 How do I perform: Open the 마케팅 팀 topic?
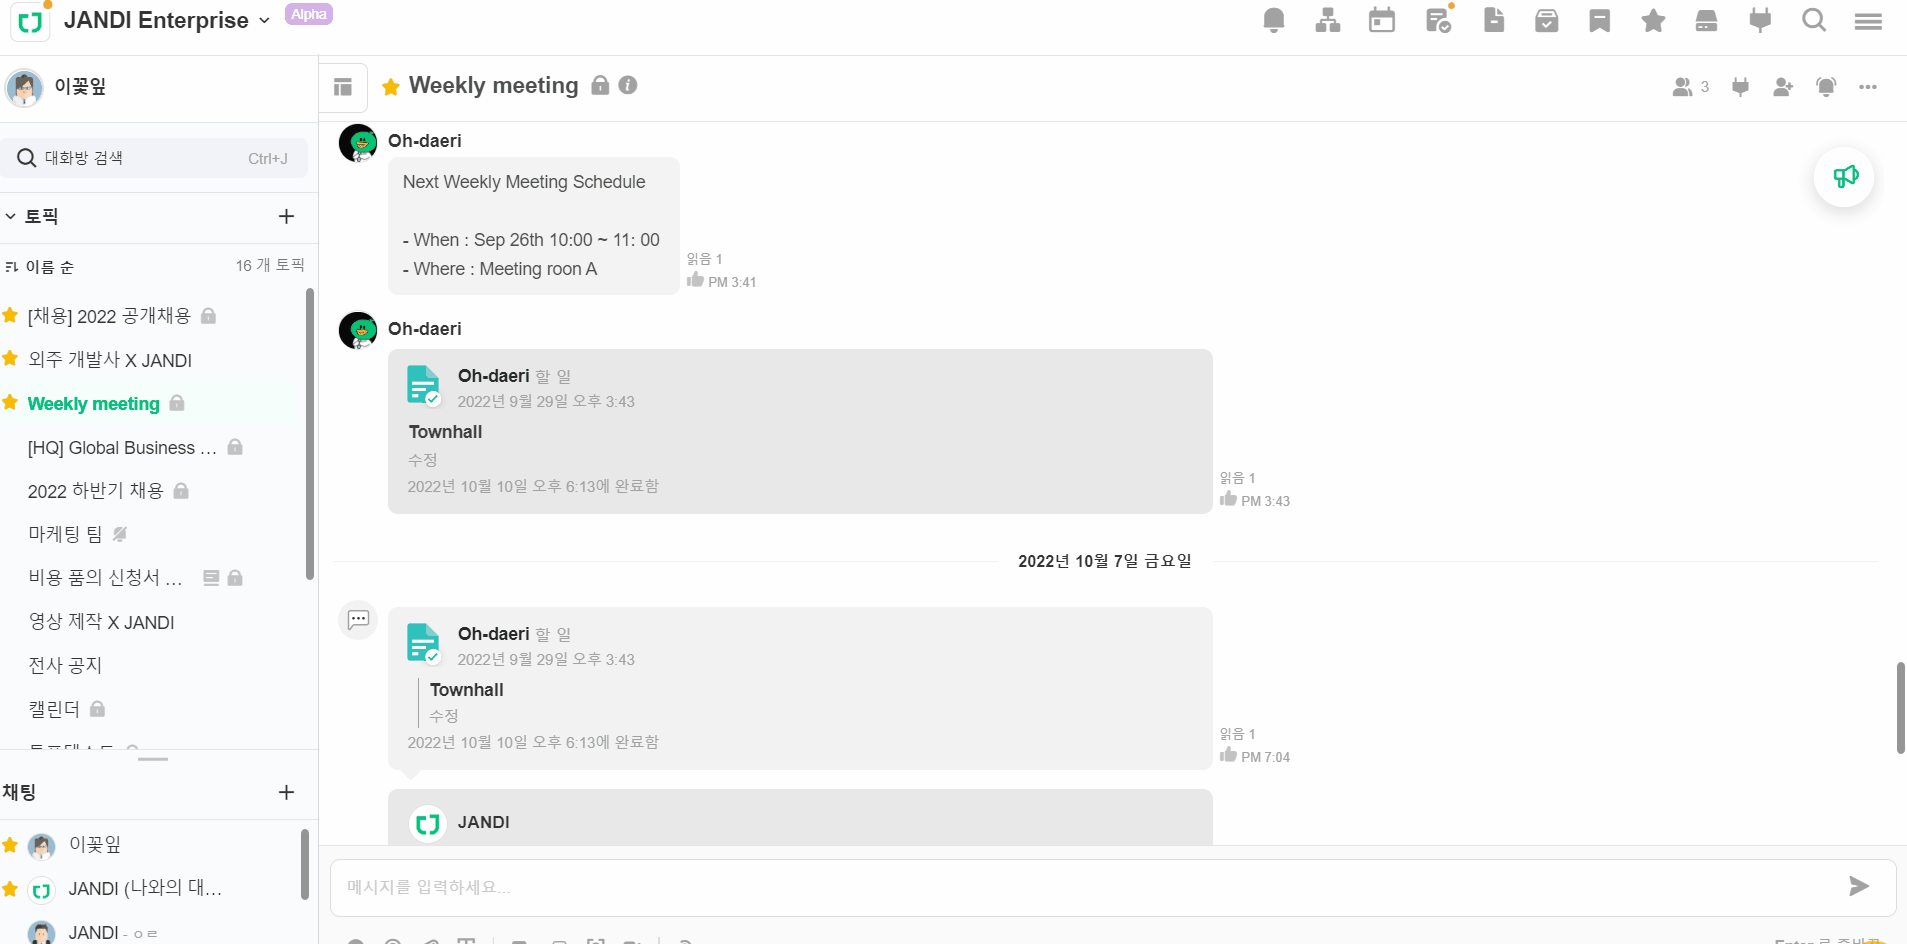(65, 534)
